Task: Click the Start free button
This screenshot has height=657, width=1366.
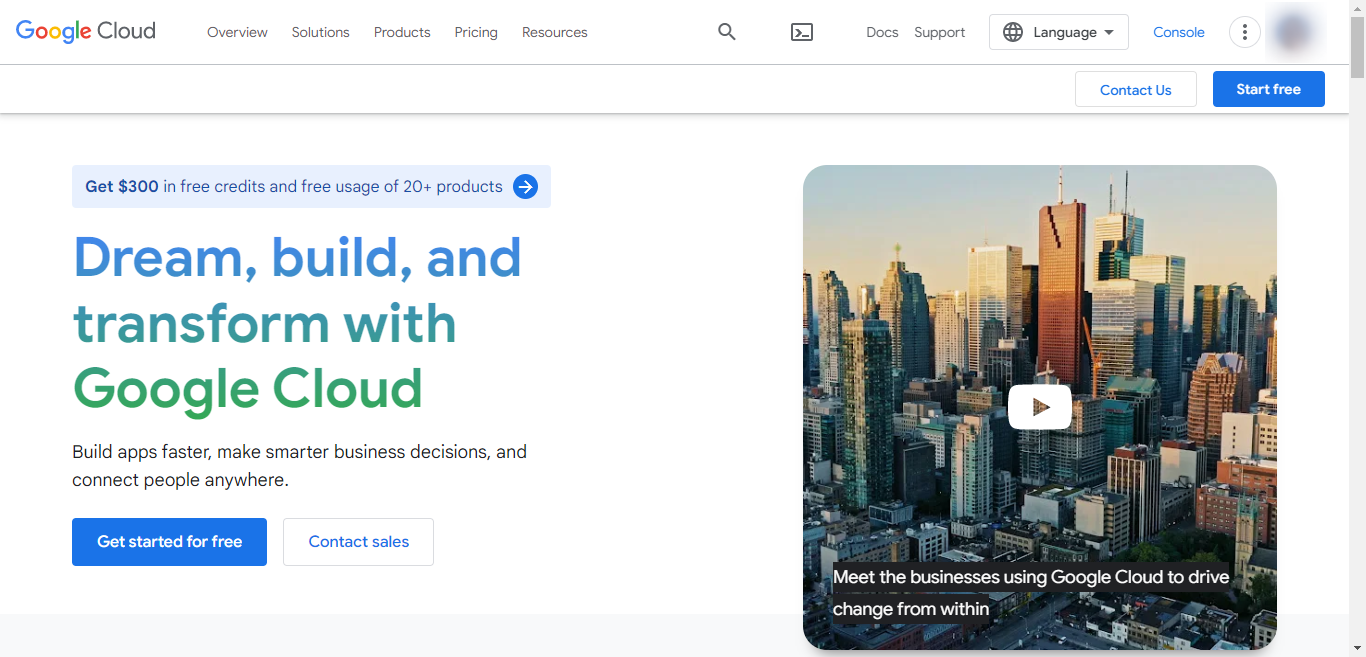Action: pyautogui.click(x=1268, y=89)
